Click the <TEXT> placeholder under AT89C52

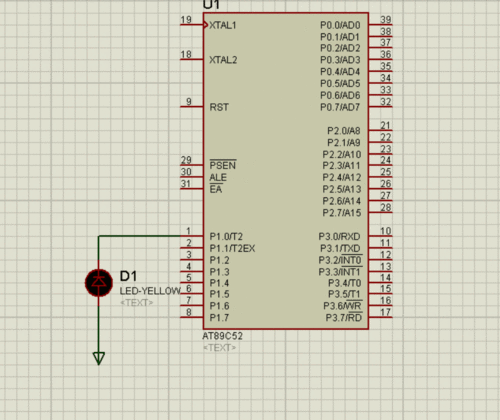[219, 348]
